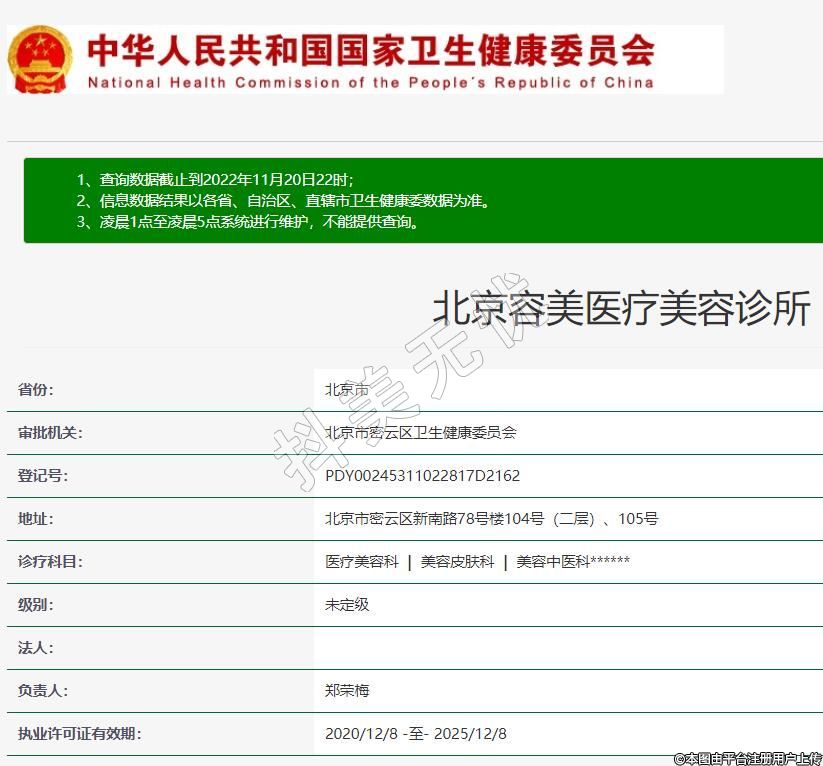
Task: Click the empty 法人 value cell
Action: [567, 648]
